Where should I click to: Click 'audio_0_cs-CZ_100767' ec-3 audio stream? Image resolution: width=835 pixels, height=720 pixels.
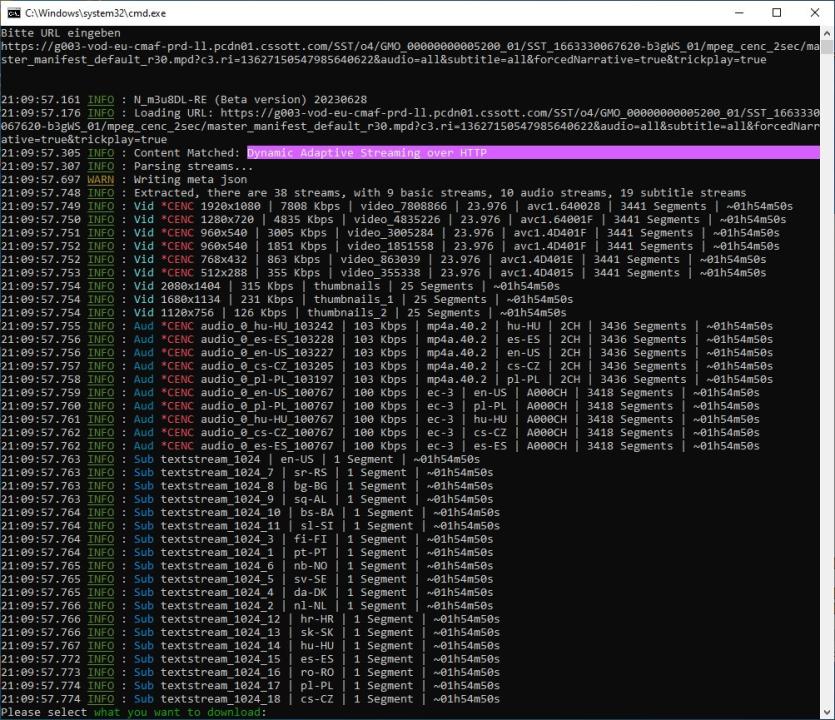click(x=267, y=432)
